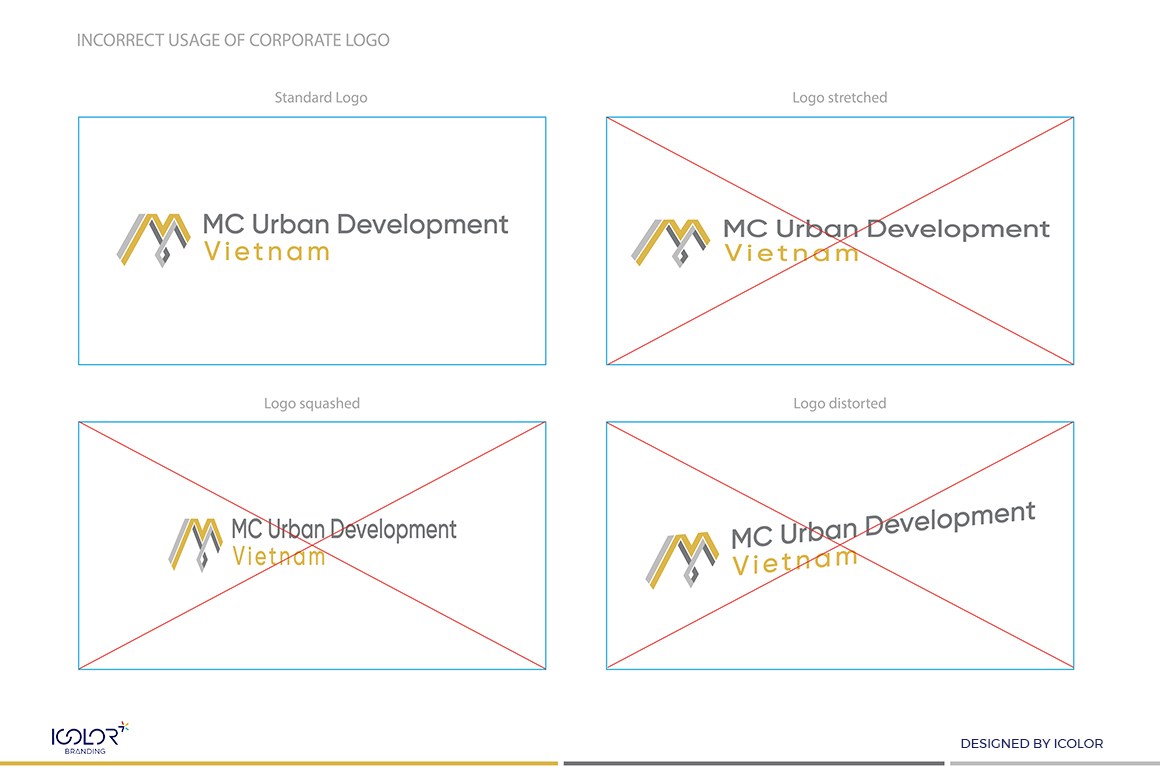Click the 'Logo squashed' caption
Image resolution: width=1160 pixels, height=781 pixels.
click(311, 404)
